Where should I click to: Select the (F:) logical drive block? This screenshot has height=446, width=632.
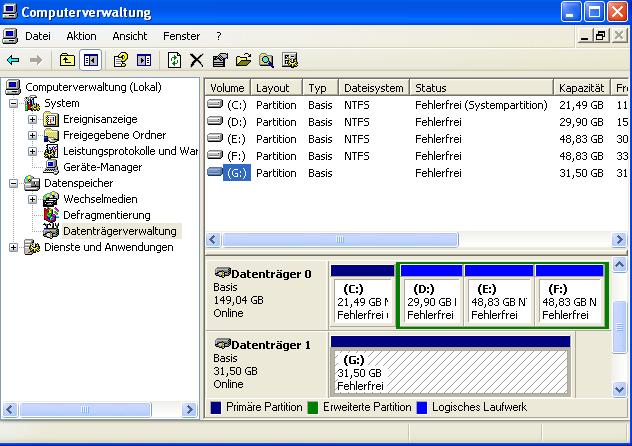coord(570,295)
